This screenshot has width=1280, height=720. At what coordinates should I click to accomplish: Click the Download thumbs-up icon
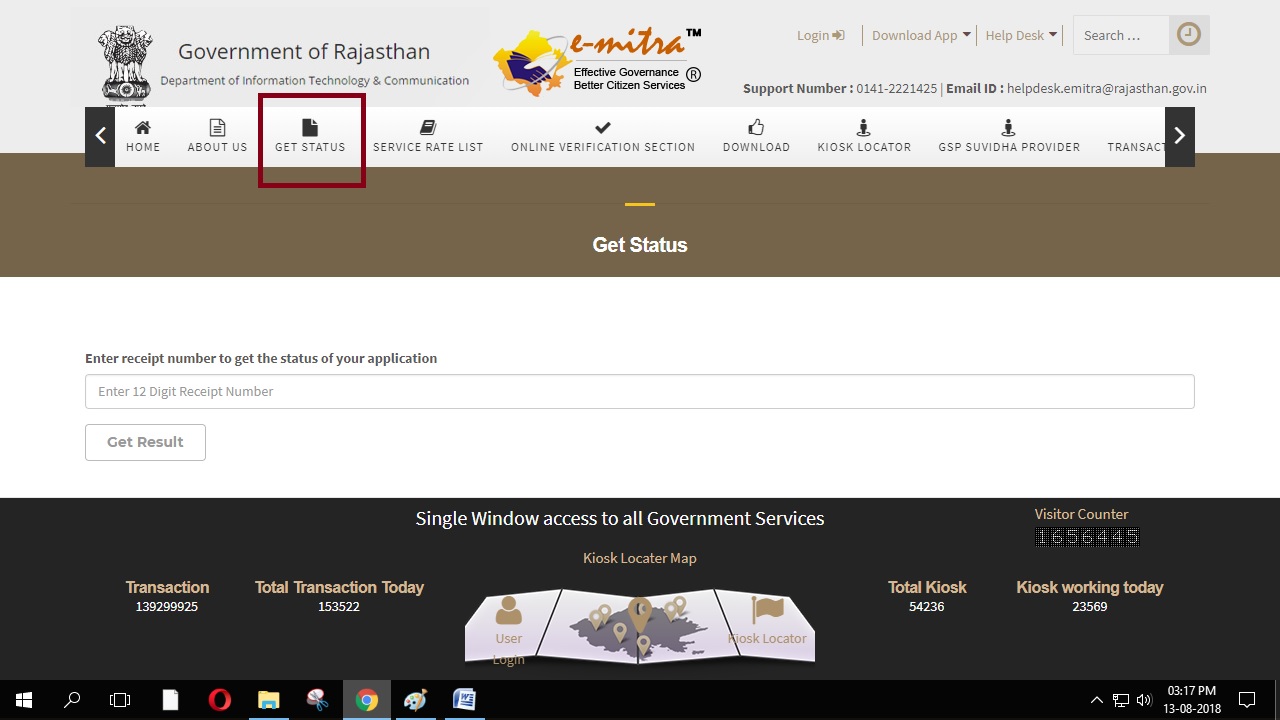756,128
